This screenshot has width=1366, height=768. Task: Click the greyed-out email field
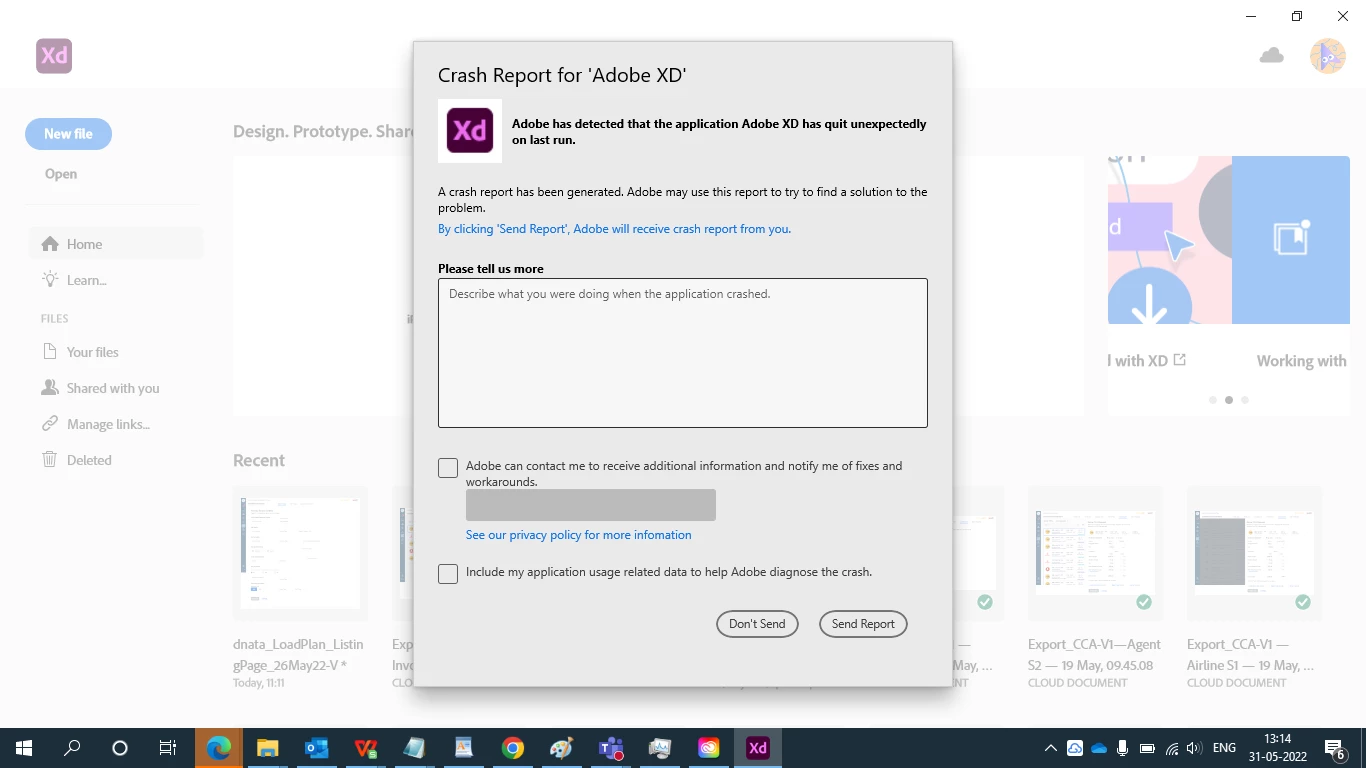(591, 505)
